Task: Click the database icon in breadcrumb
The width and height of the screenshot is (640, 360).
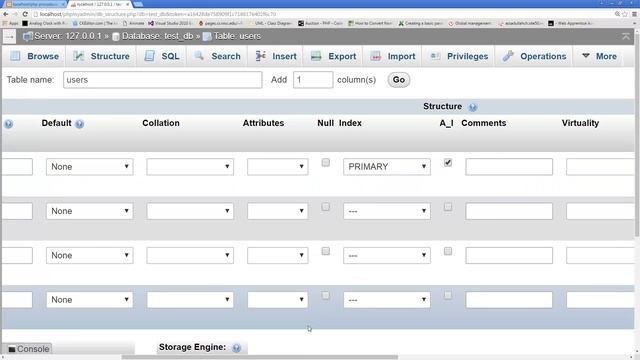Action: coord(116,37)
